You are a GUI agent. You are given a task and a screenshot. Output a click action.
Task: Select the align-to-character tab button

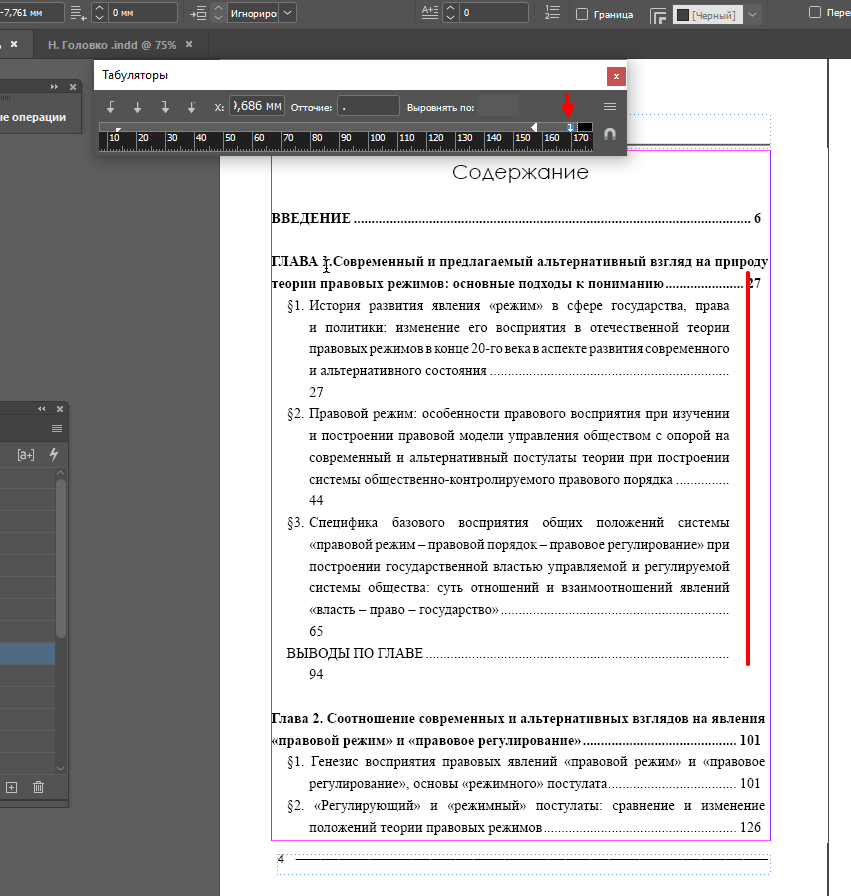click(191, 106)
